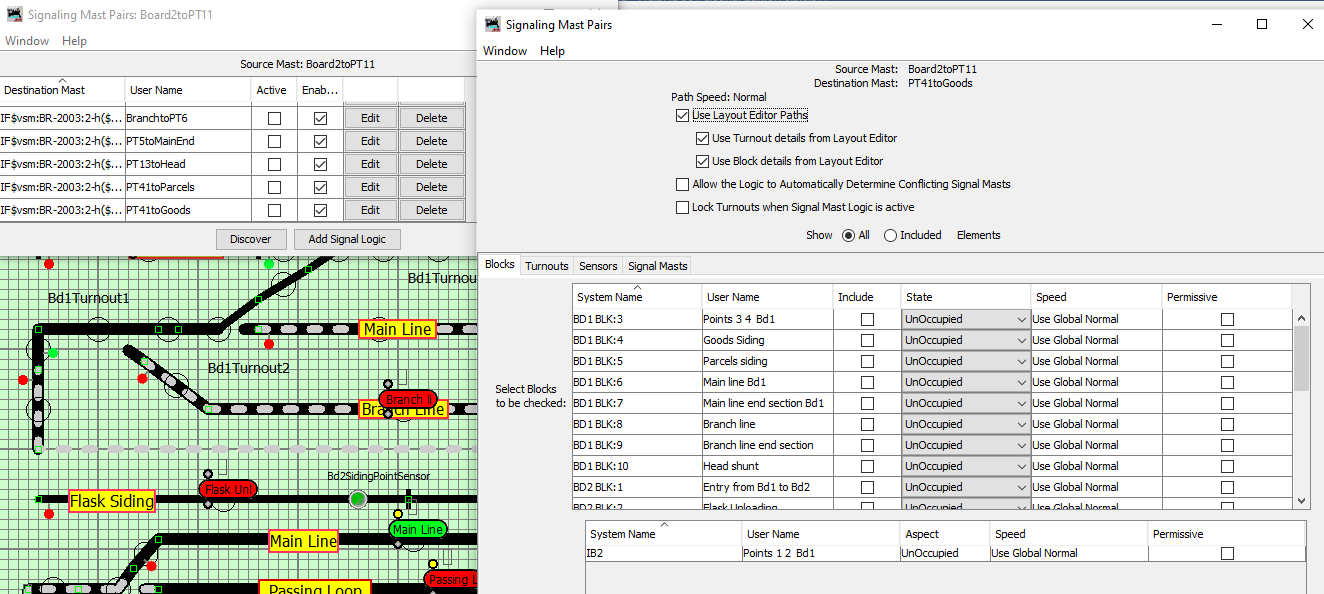Click Edit for PT41toGoods mast pair

tap(370, 210)
